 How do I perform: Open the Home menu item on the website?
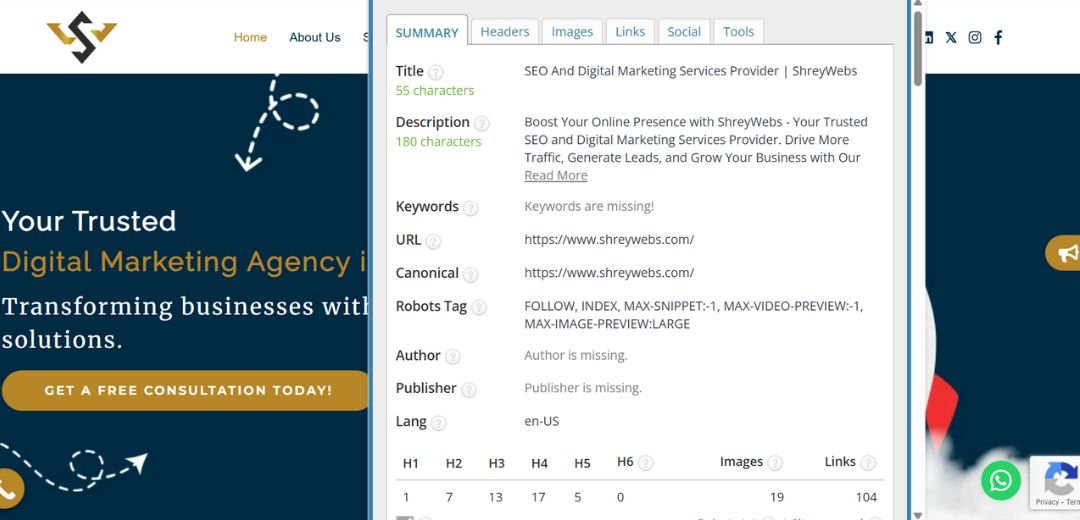point(250,37)
